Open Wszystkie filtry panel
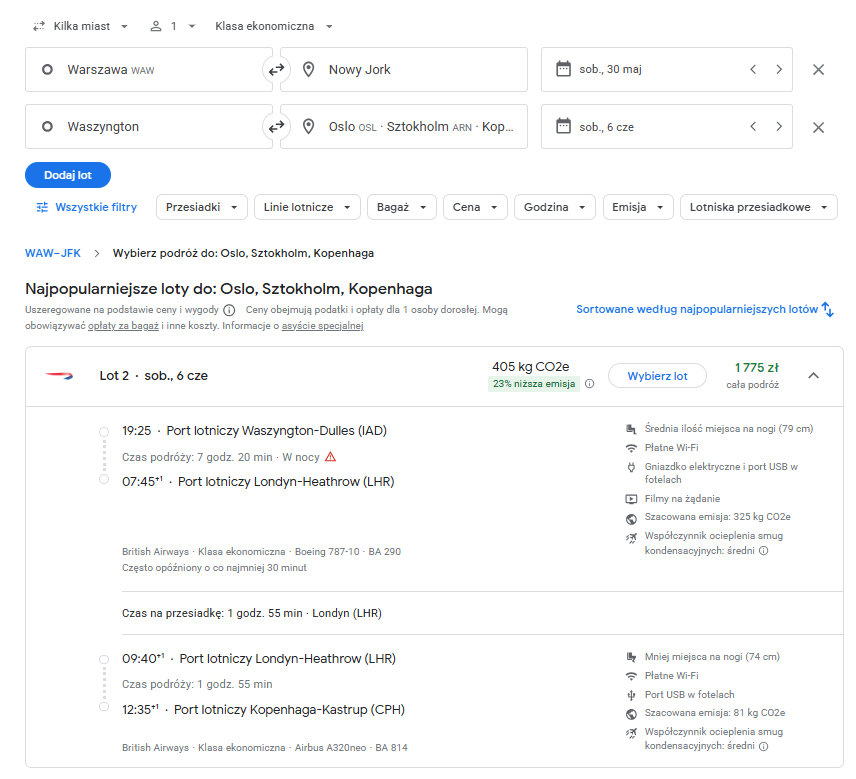856x779 pixels. (86, 207)
